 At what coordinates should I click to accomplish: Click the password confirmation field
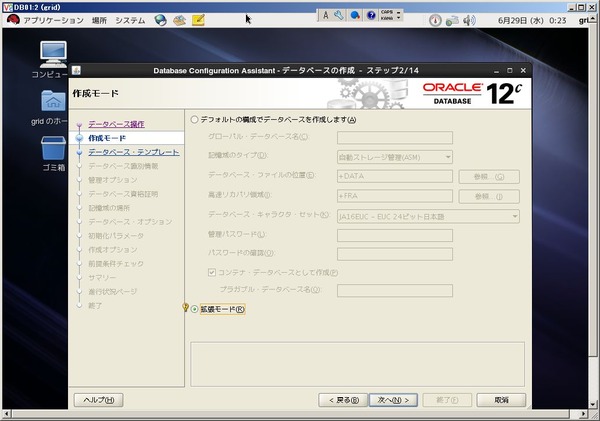point(395,254)
